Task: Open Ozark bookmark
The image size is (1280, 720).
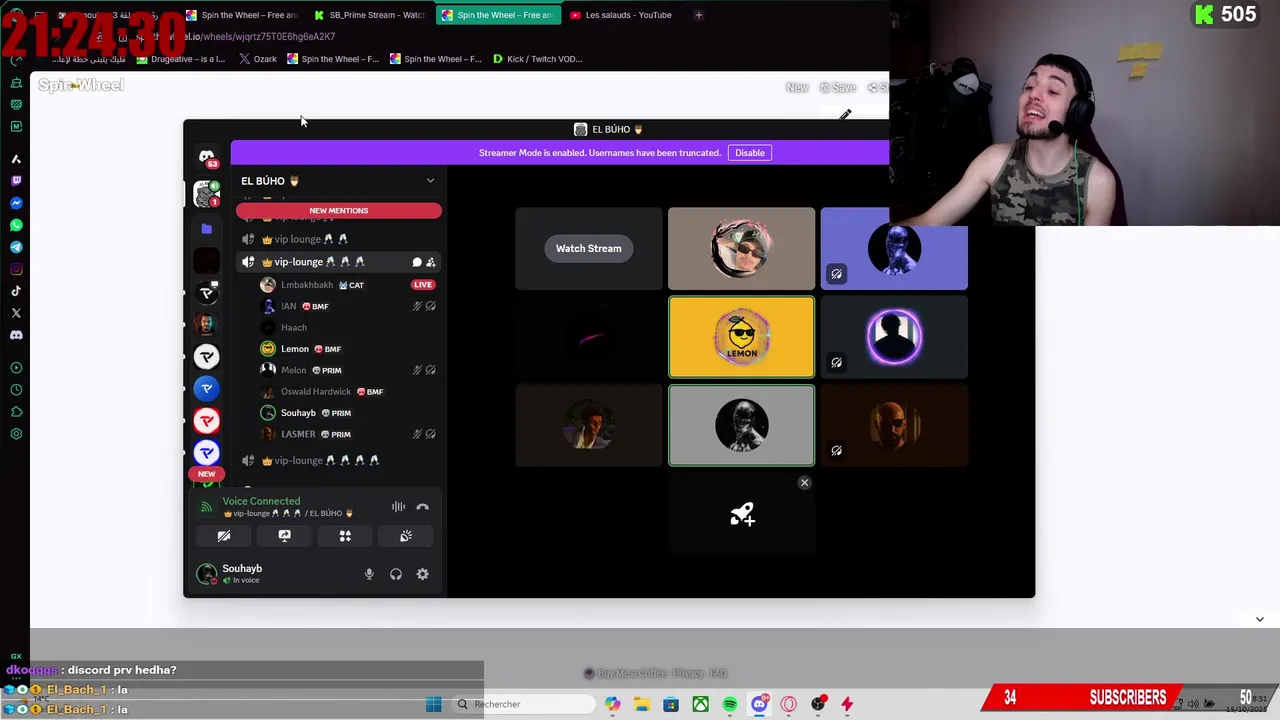Action: (258, 59)
